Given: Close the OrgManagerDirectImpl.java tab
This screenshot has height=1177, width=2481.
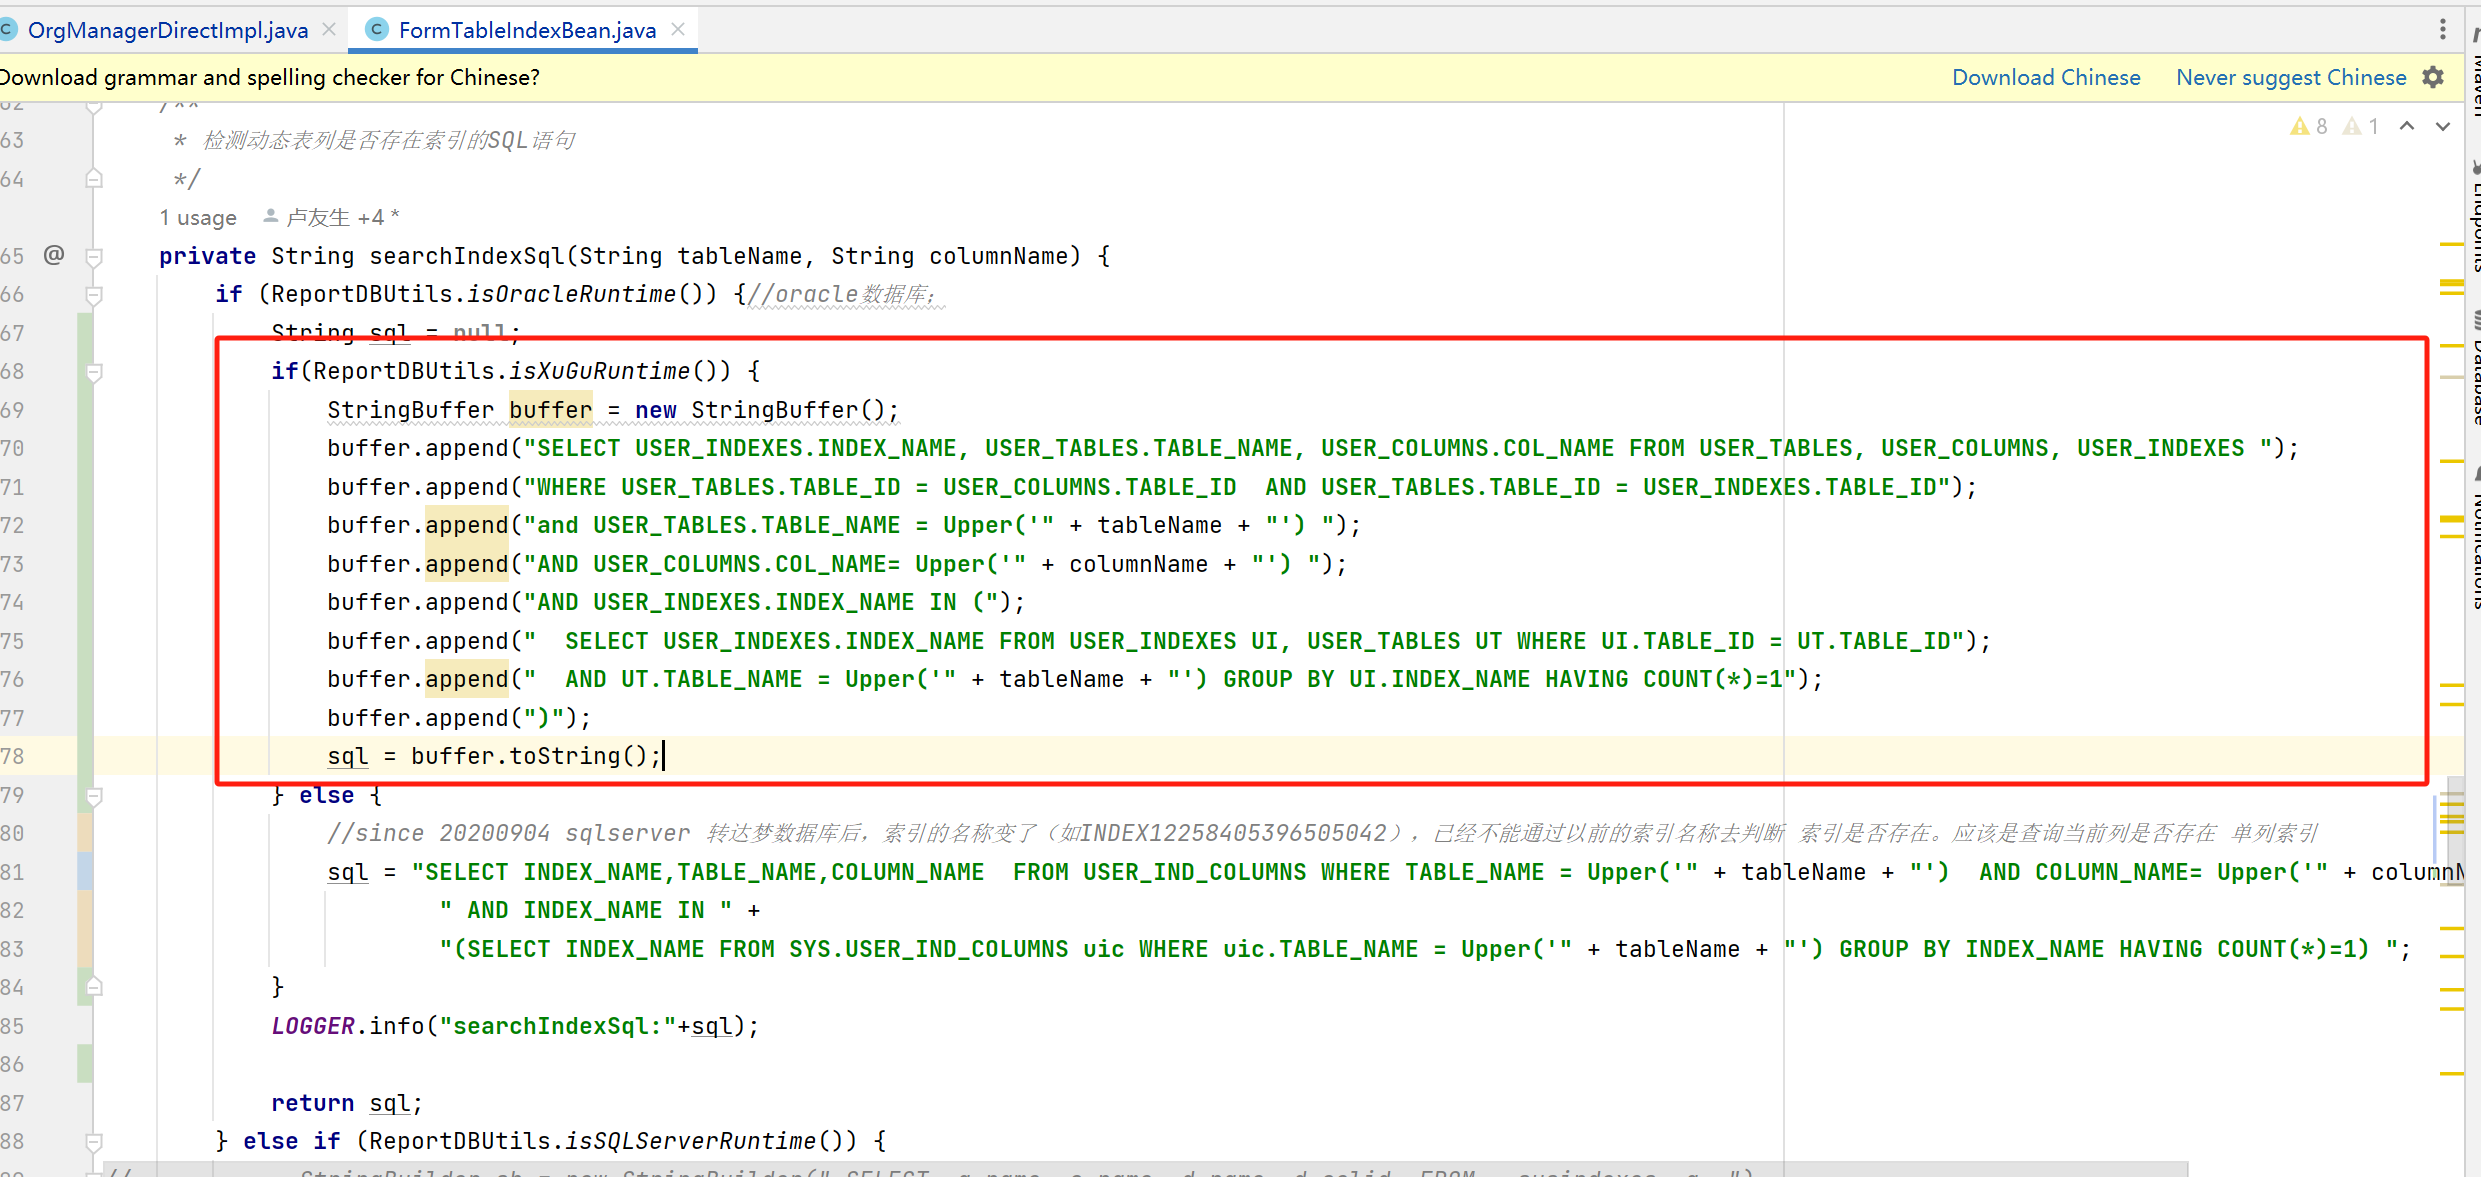Looking at the screenshot, I should tap(329, 30).
